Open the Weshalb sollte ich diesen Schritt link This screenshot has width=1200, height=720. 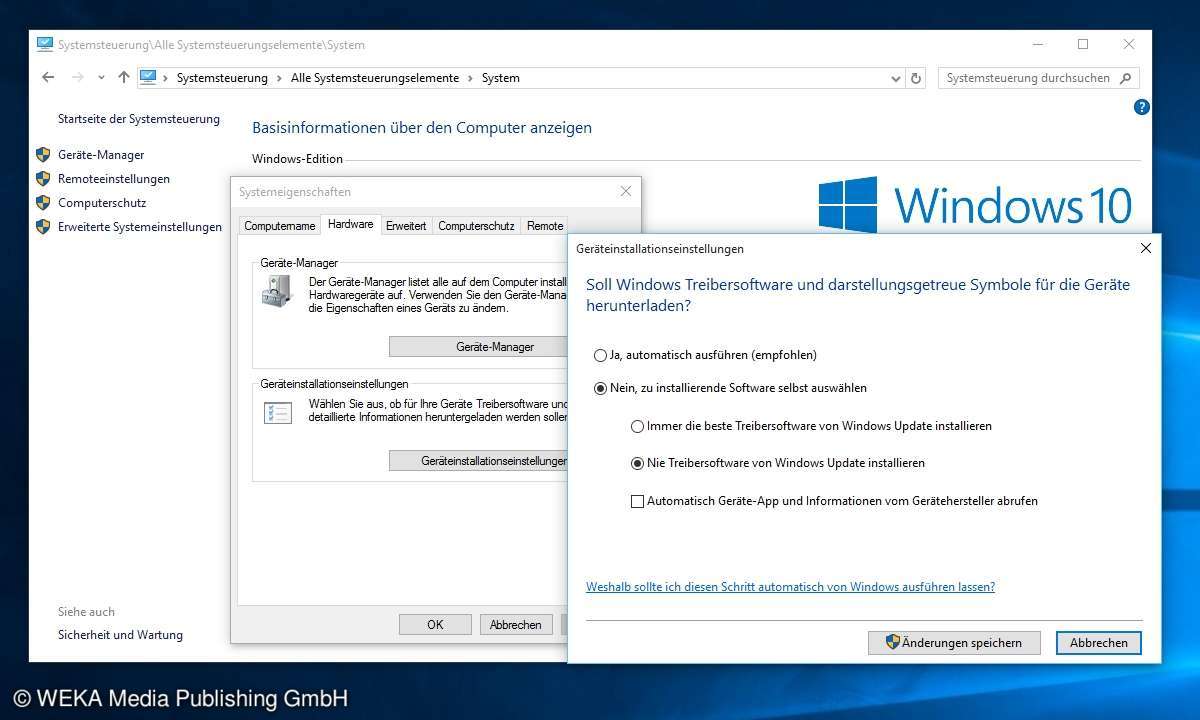(790, 587)
